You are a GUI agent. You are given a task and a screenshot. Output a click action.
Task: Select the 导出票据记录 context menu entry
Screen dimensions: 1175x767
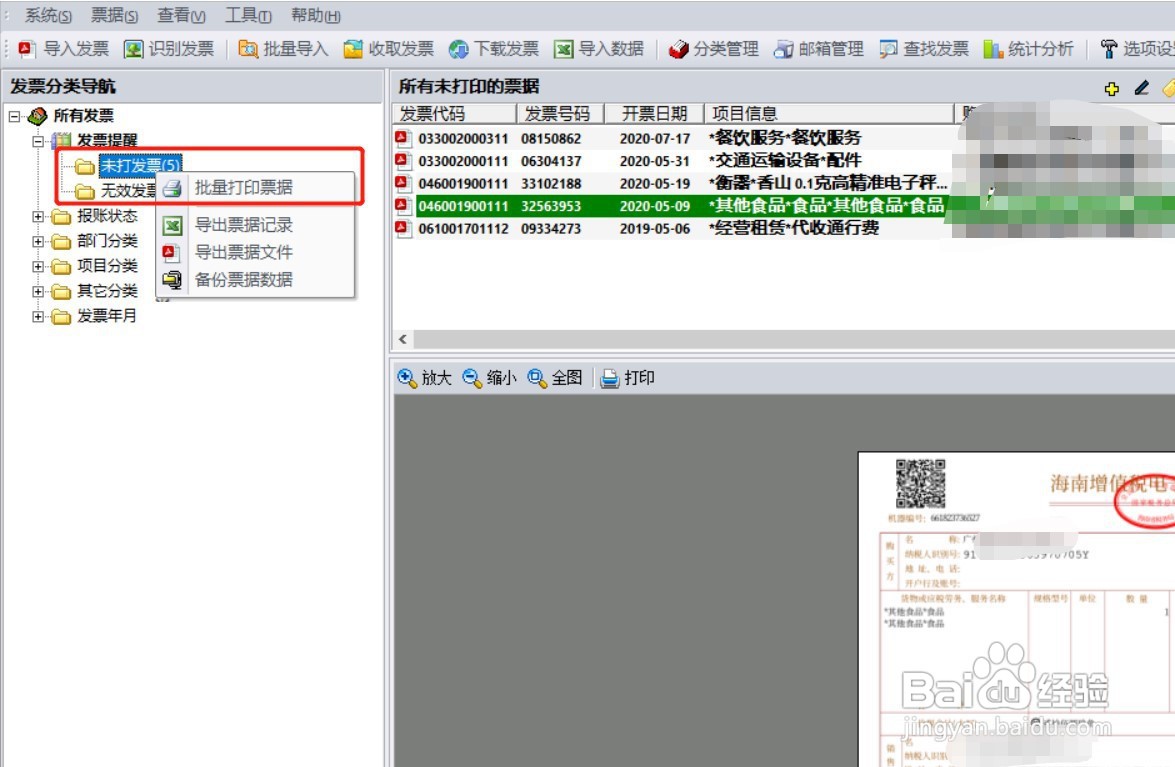(245, 223)
